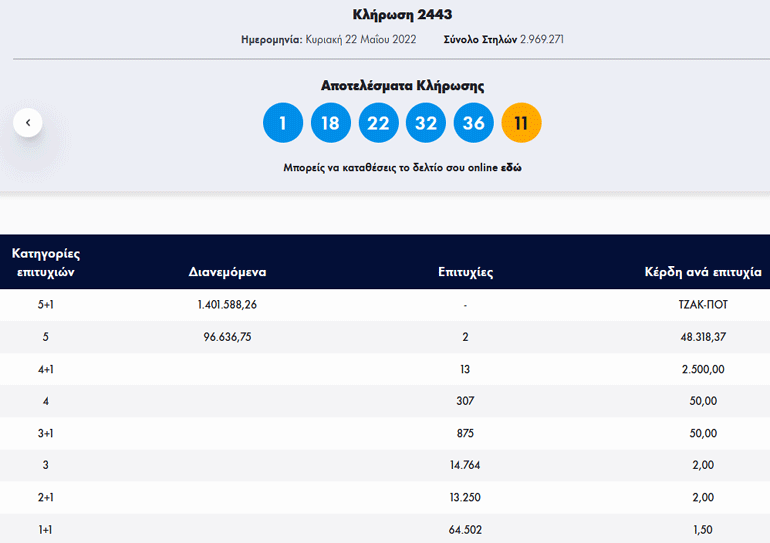Click the 'Επιτυχίες' column header

[465, 272]
